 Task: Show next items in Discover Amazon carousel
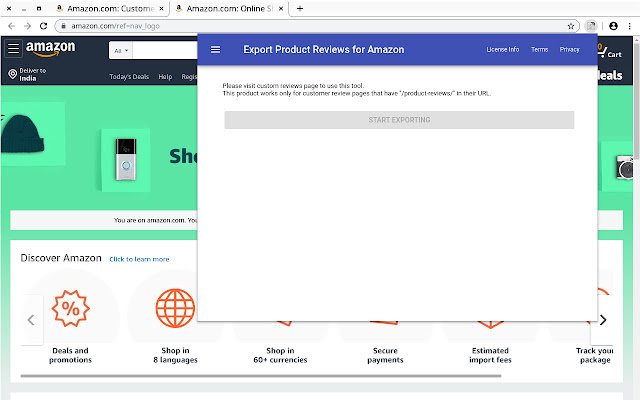point(603,320)
